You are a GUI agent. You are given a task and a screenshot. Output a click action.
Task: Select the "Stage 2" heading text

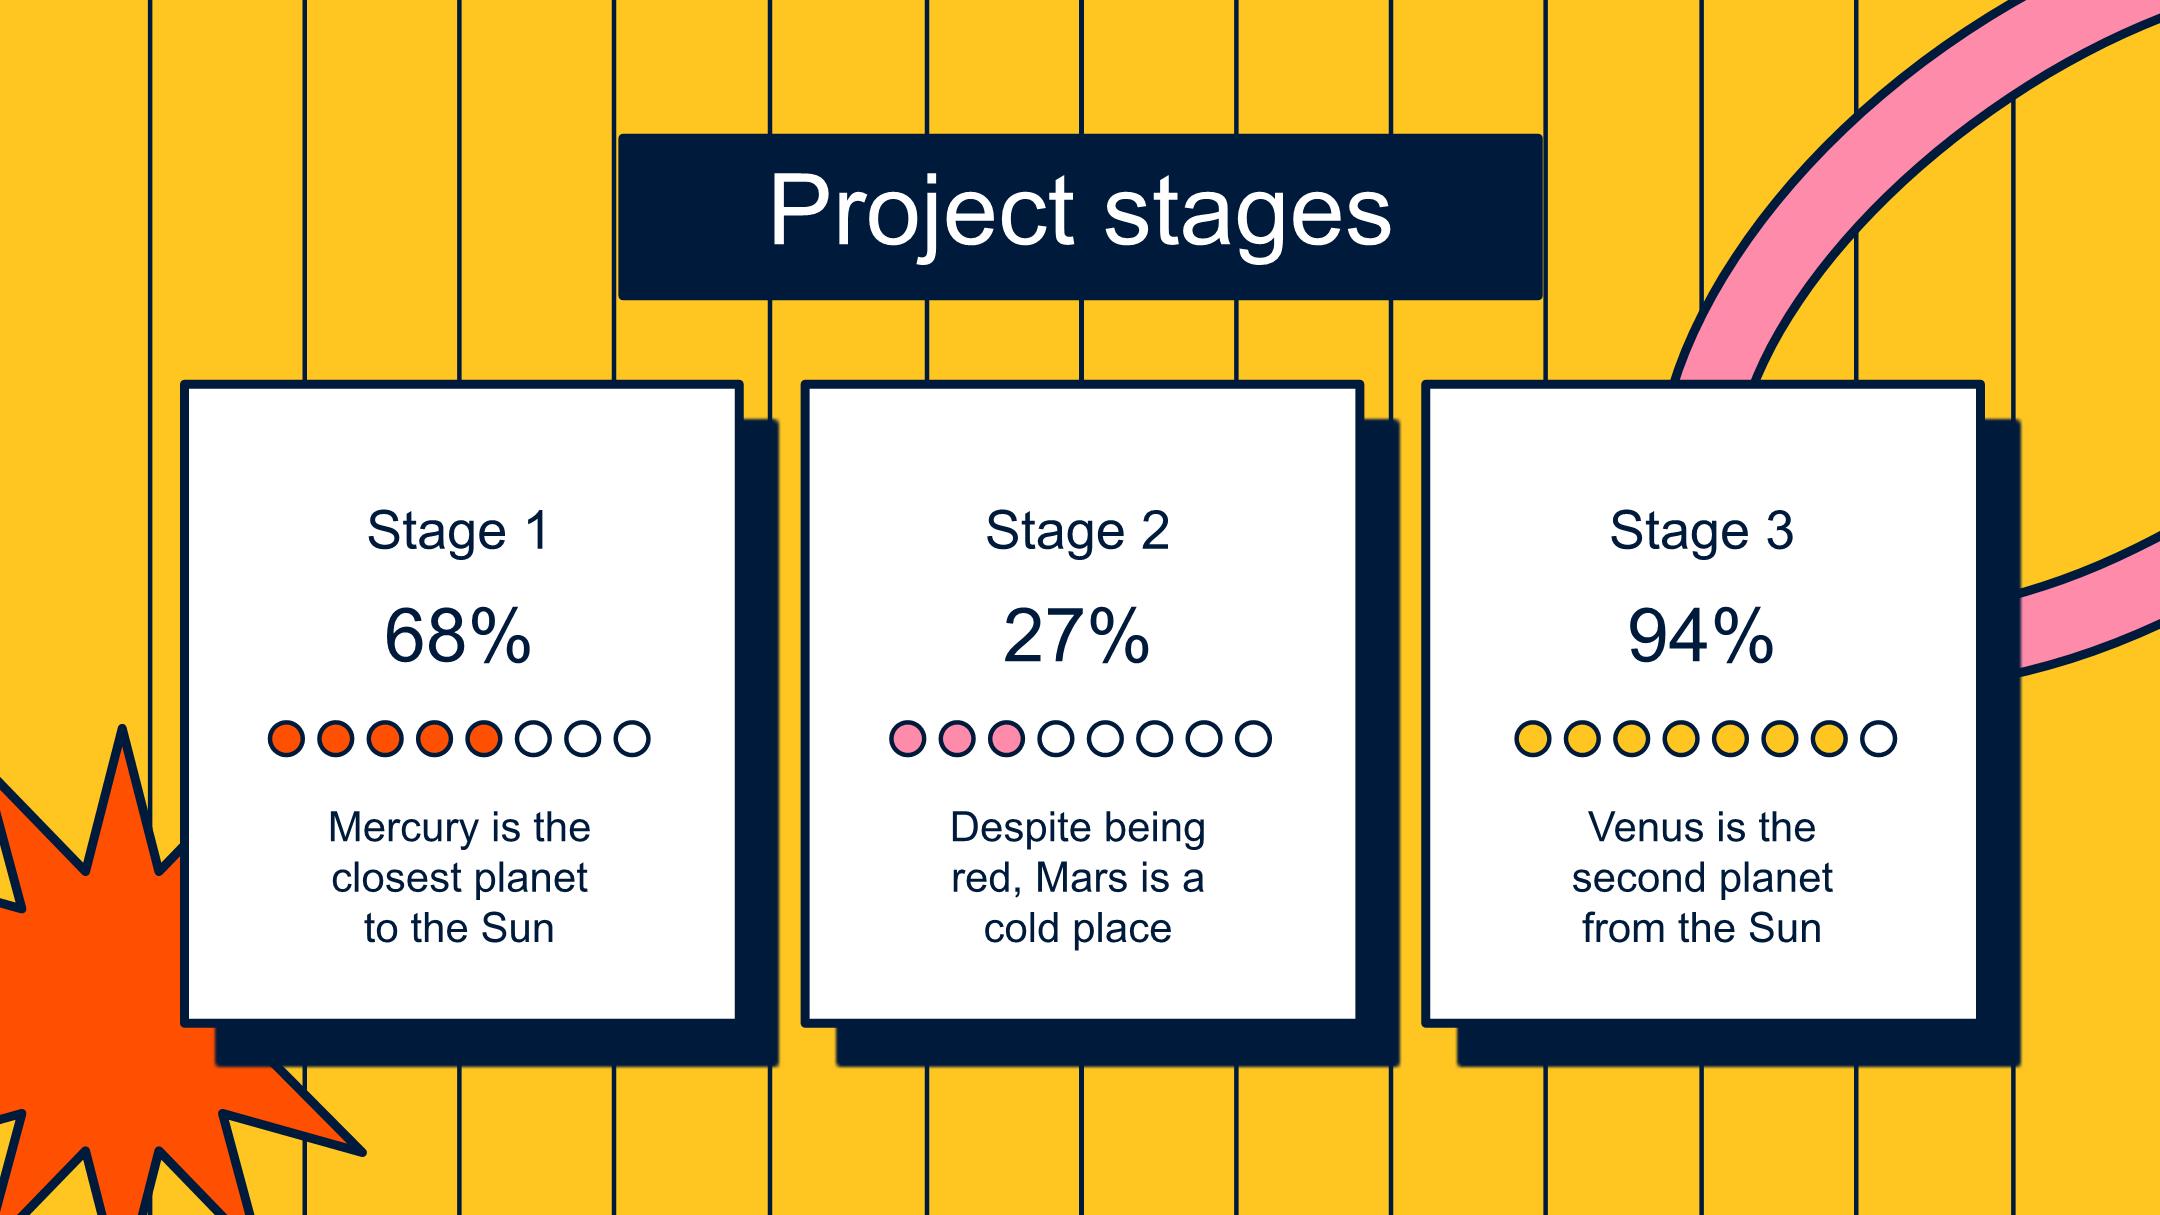[x=1078, y=530]
